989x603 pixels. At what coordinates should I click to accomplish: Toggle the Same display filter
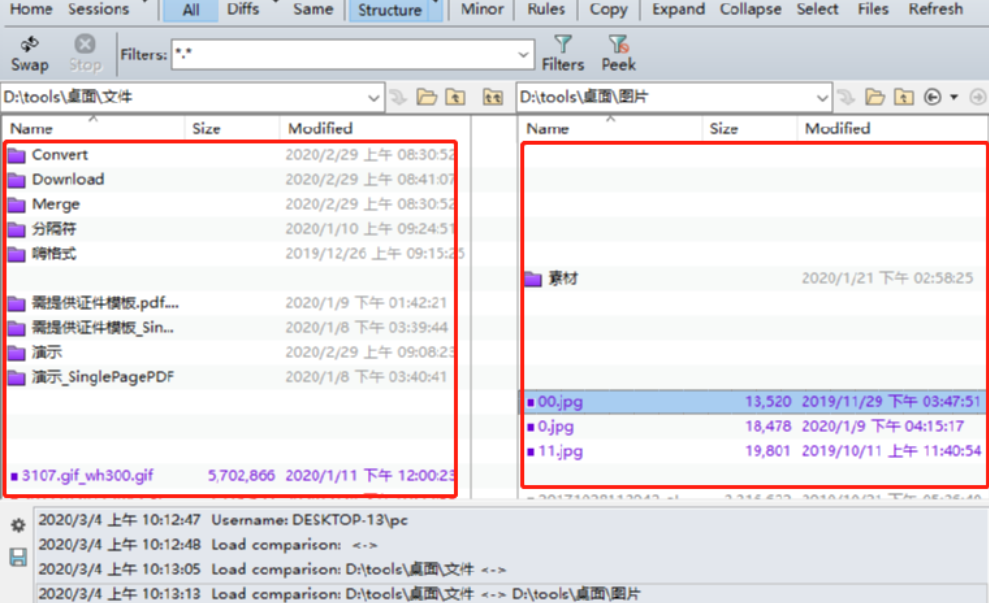click(313, 9)
